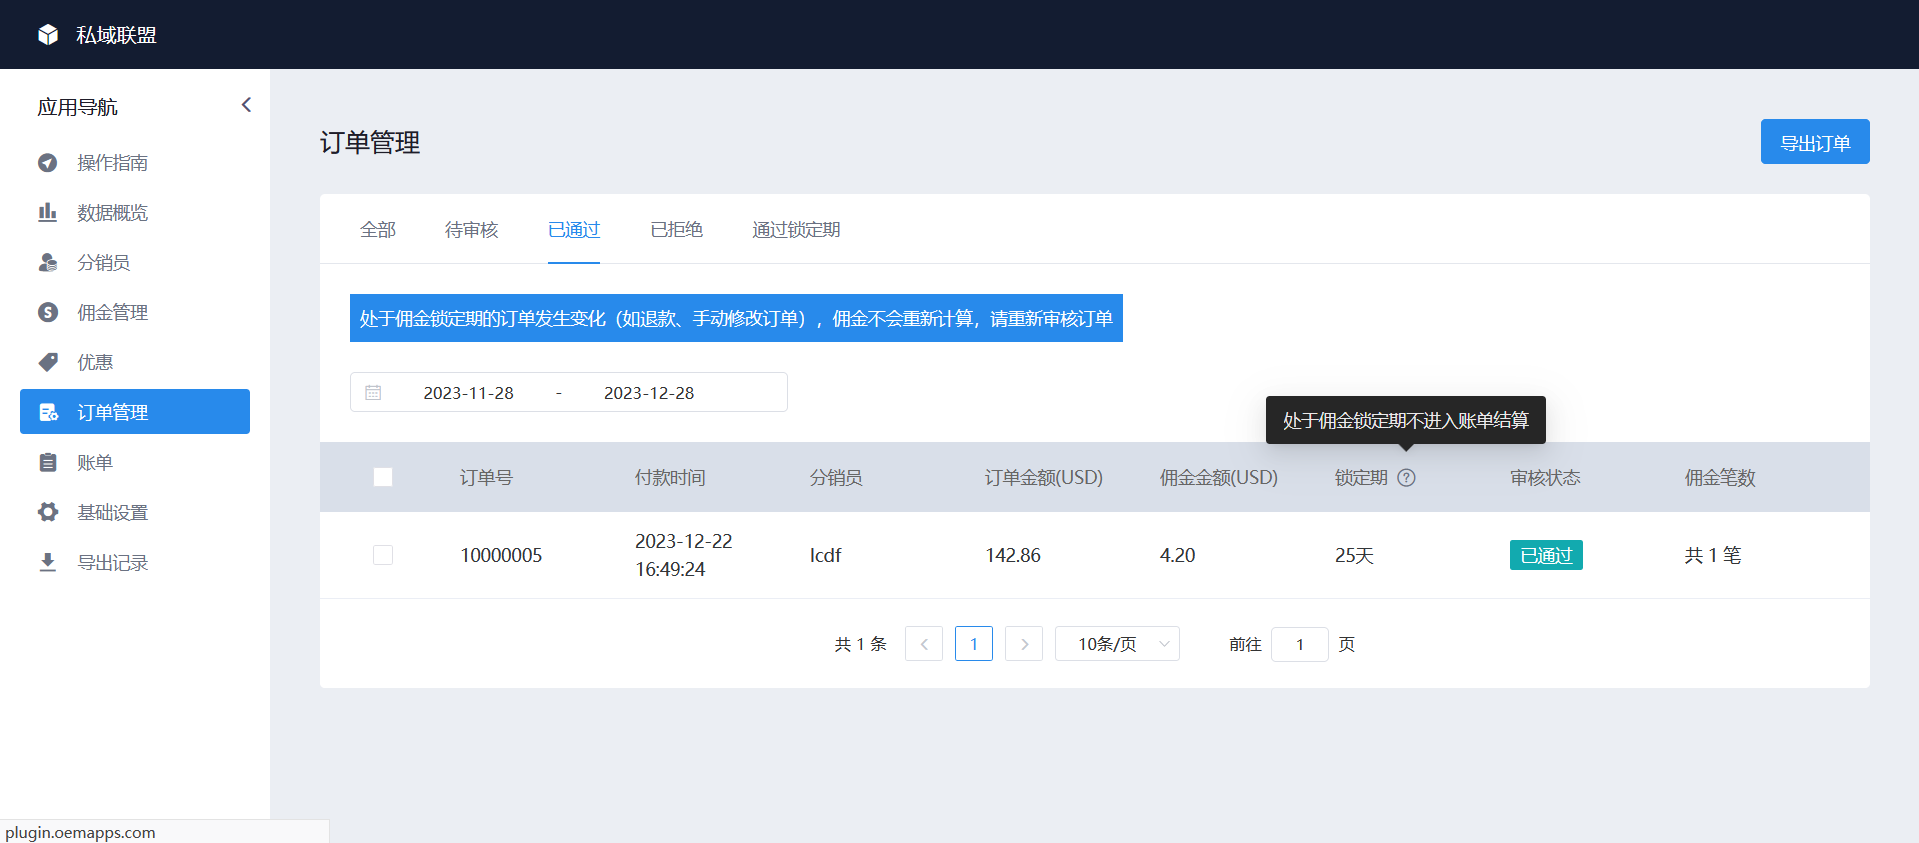This screenshot has width=1919, height=843.
Task: Go to next page arrow
Action: [x=1024, y=644]
